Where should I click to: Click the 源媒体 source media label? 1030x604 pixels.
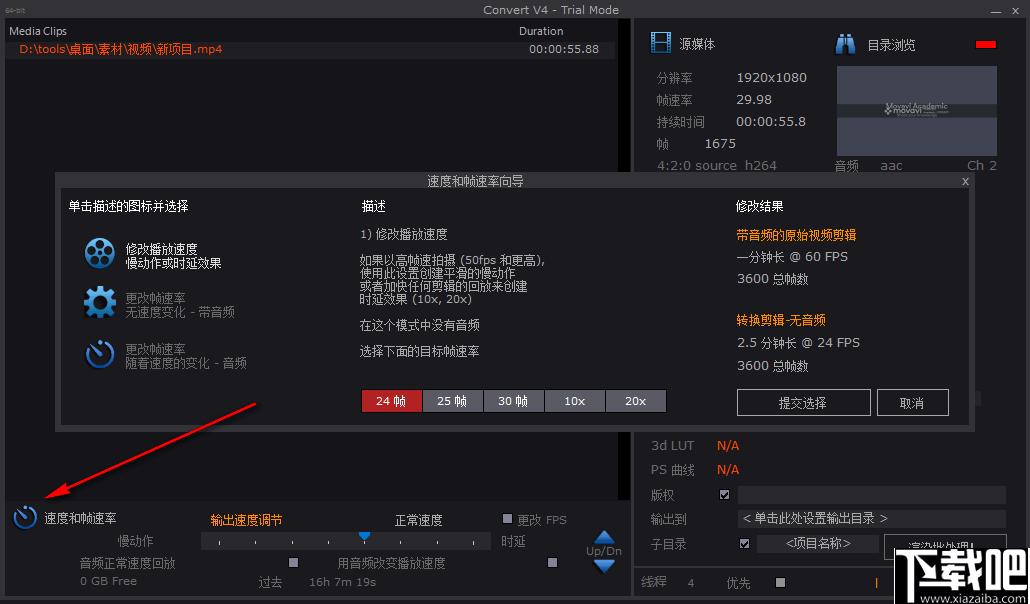coord(697,44)
